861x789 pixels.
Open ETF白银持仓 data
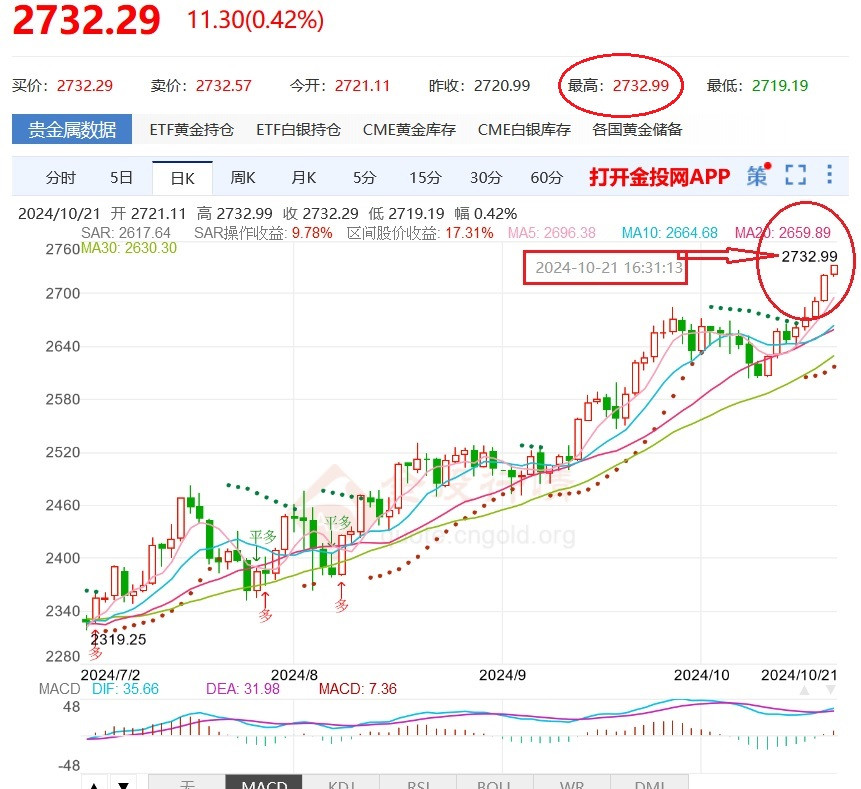(298, 130)
